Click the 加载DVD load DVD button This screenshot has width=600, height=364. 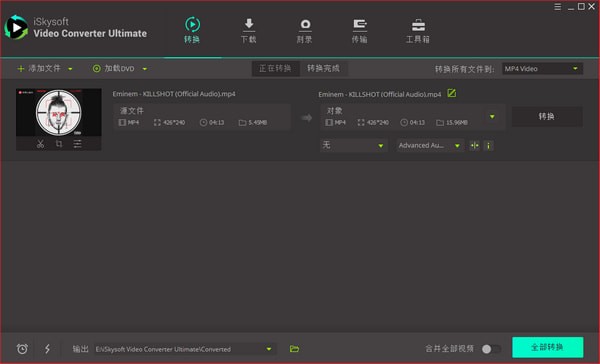pyautogui.click(x=114, y=69)
